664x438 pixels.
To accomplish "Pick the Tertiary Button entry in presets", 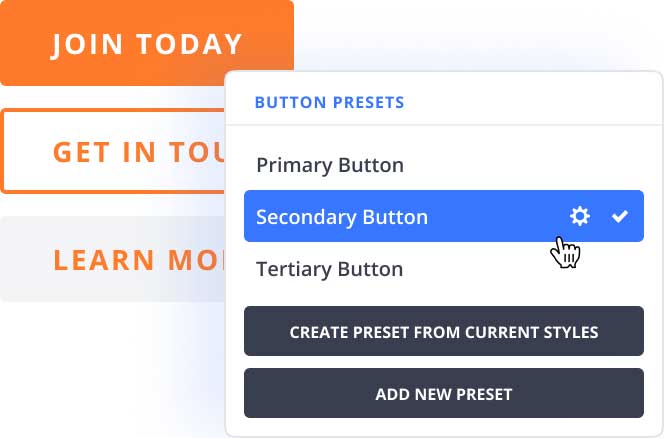I will tap(329, 269).
